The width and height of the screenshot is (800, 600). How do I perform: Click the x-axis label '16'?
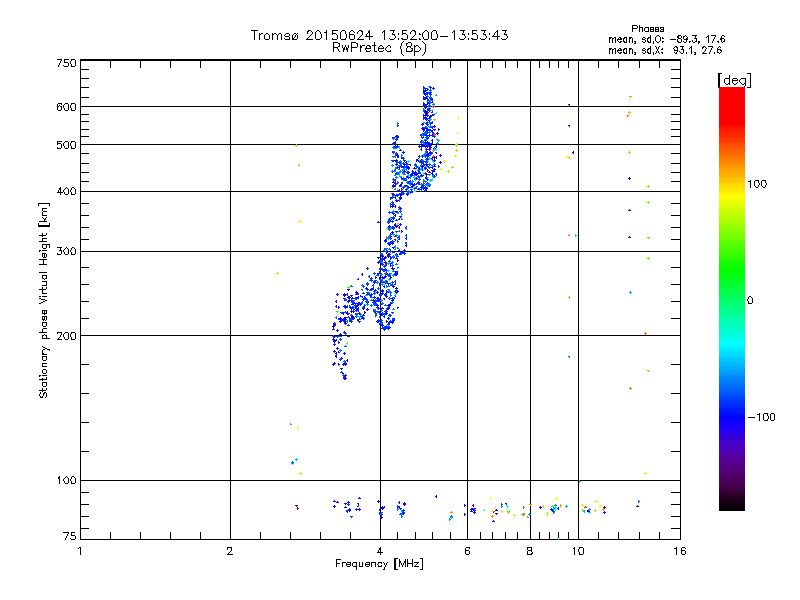click(680, 551)
